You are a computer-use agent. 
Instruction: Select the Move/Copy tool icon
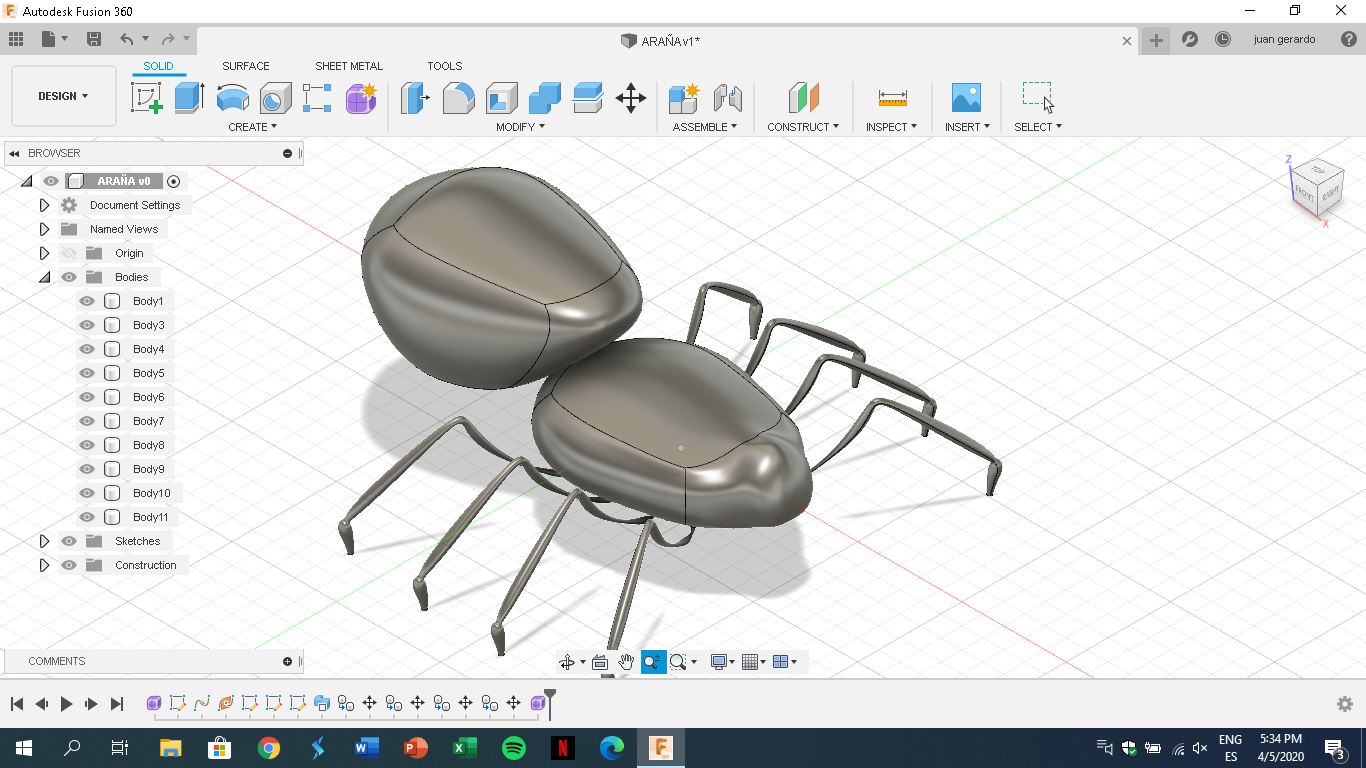631,98
